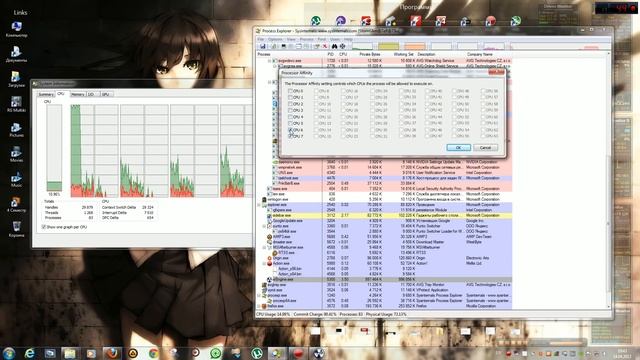Check the CPU 4 affinity checkbox
The image size is (640, 360).
click(290, 117)
